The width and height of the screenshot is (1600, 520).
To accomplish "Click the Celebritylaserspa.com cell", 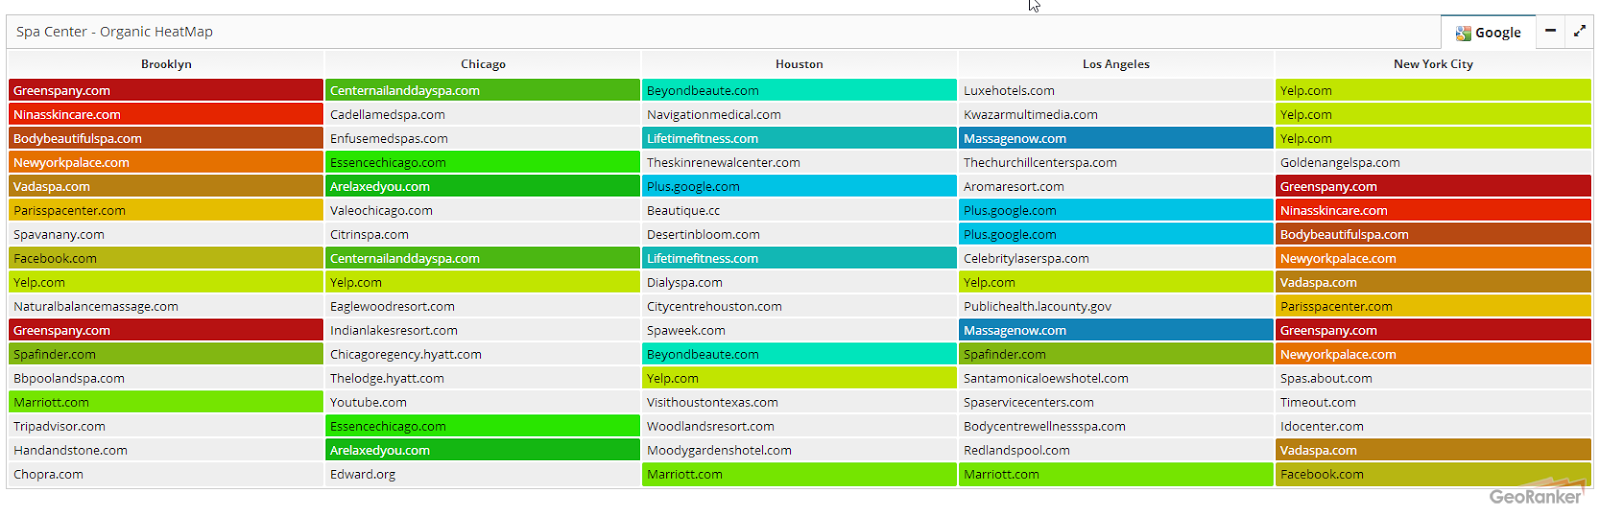I will click(x=1116, y=258).
